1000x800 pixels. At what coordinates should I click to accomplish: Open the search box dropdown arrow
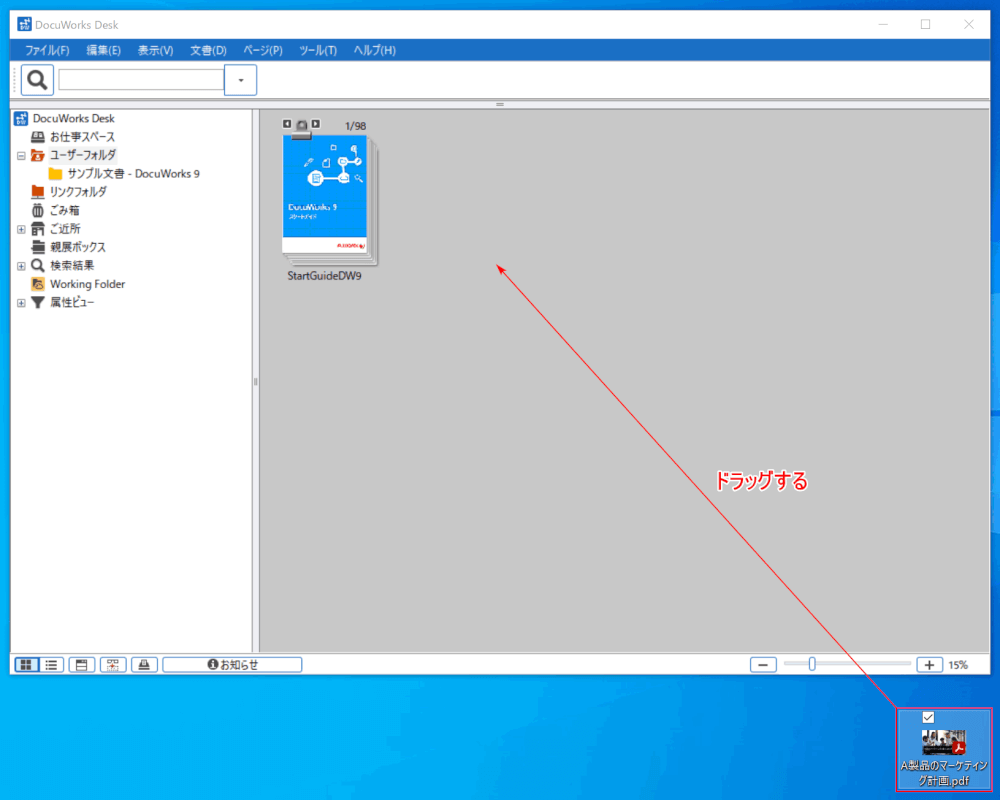click(240, 80)
